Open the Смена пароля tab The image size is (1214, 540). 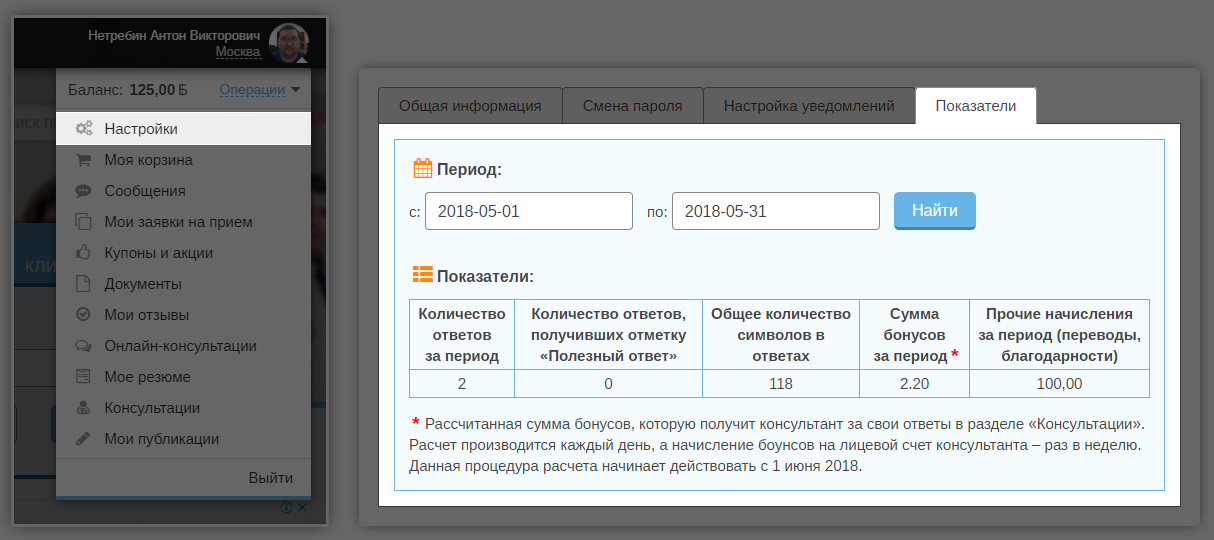(x=632, y=106)
